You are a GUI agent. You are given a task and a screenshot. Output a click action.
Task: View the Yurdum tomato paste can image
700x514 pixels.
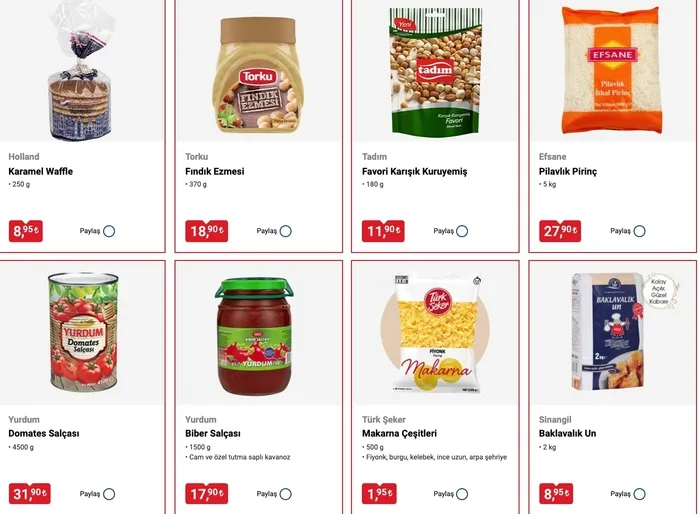tap(83, 332)
